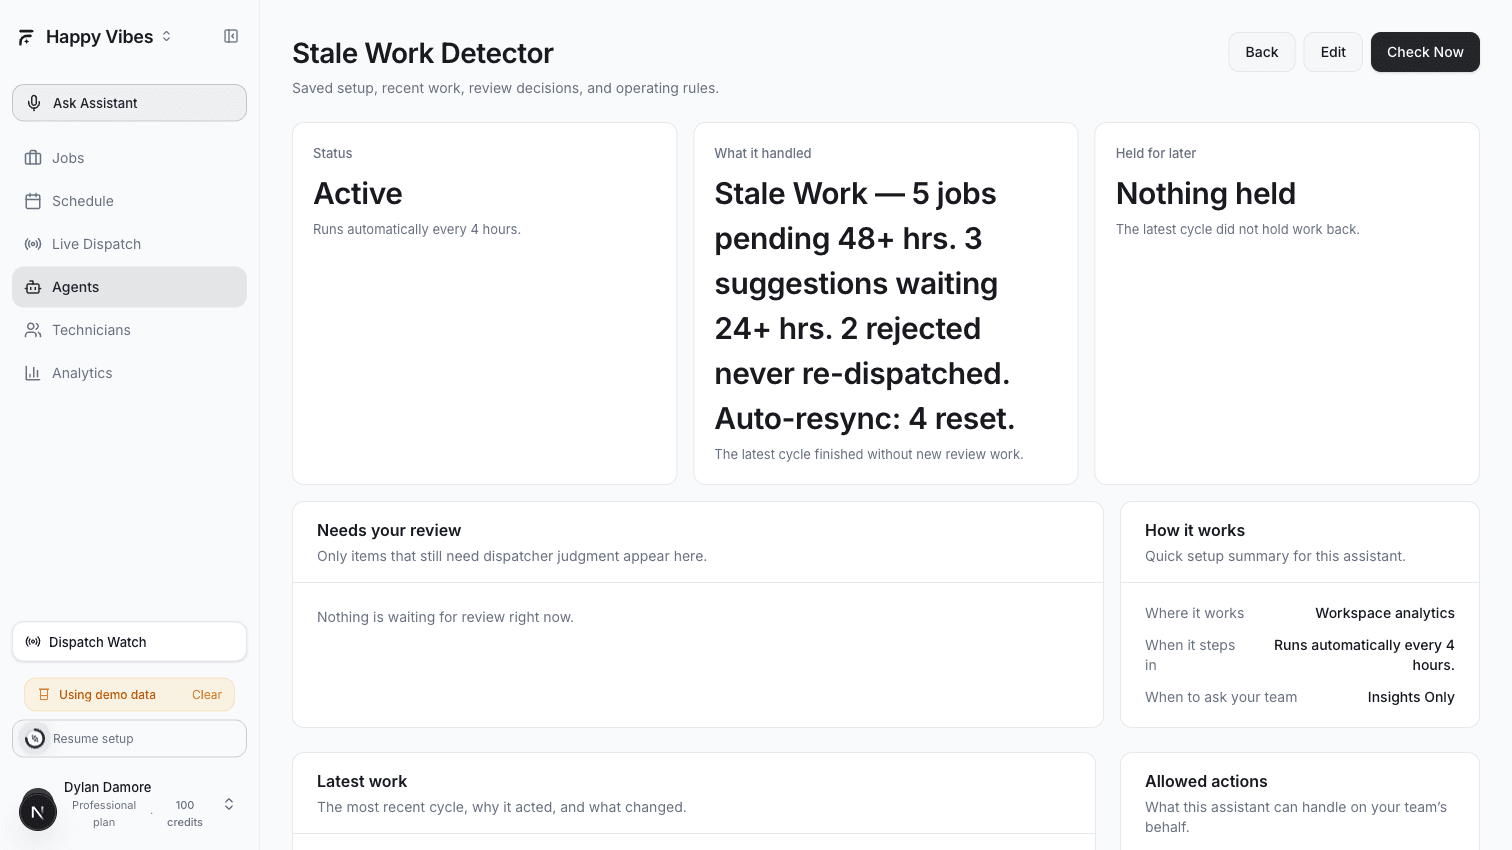Toggle the sidebar collapse control
This screenshot has width=1512, height=850.
(x=231, y=36)
